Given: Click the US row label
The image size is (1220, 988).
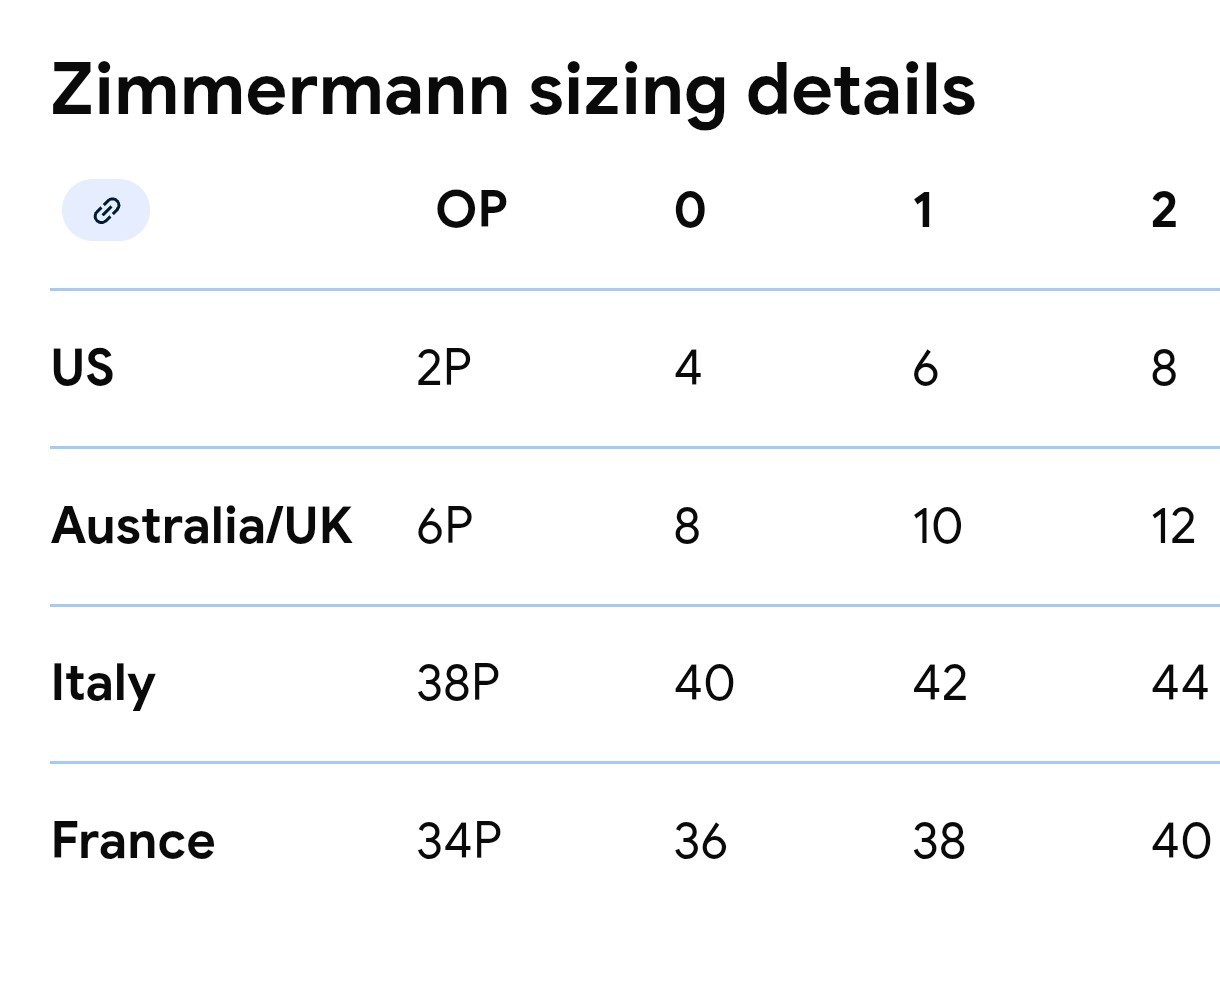Looking at the screenshot, I should click(x=83, y=367).
